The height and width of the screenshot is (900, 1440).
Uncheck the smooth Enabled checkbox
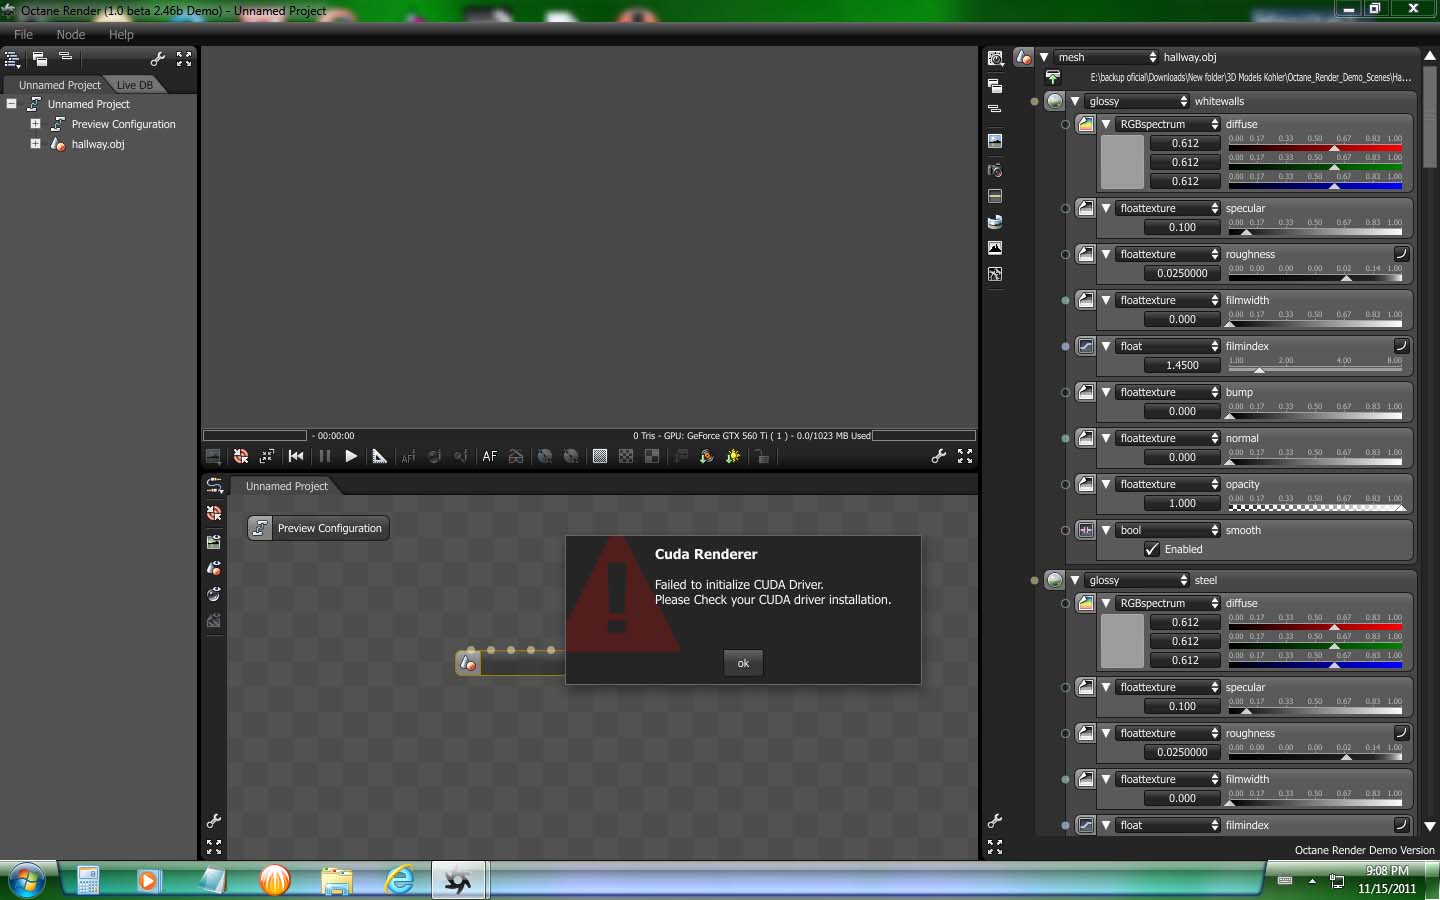[x=1152, y=549]
